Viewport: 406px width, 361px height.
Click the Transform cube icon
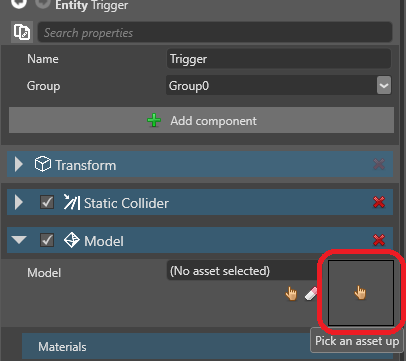(x=43, y=164)
